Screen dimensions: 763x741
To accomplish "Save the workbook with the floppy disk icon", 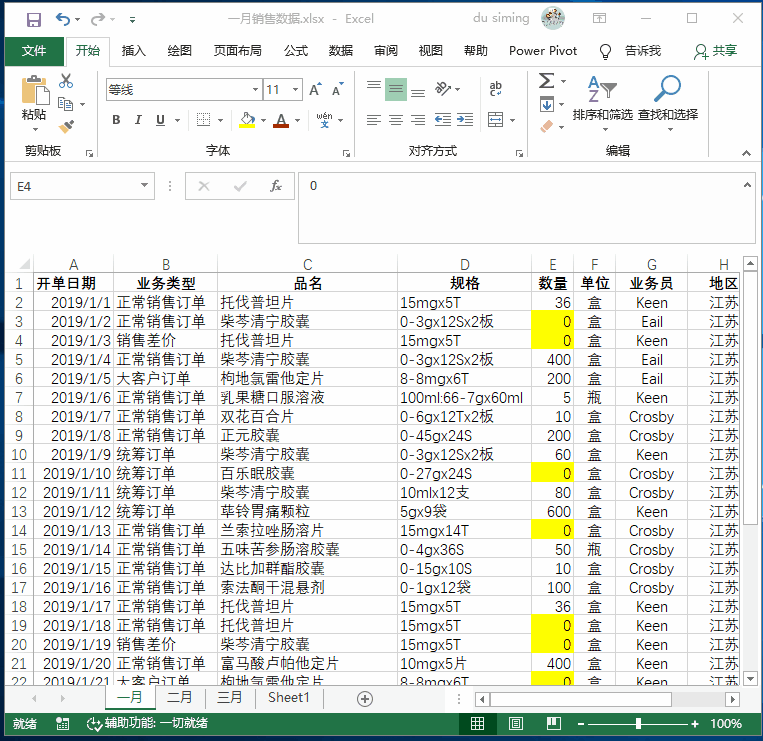I will tap(34, 19).
